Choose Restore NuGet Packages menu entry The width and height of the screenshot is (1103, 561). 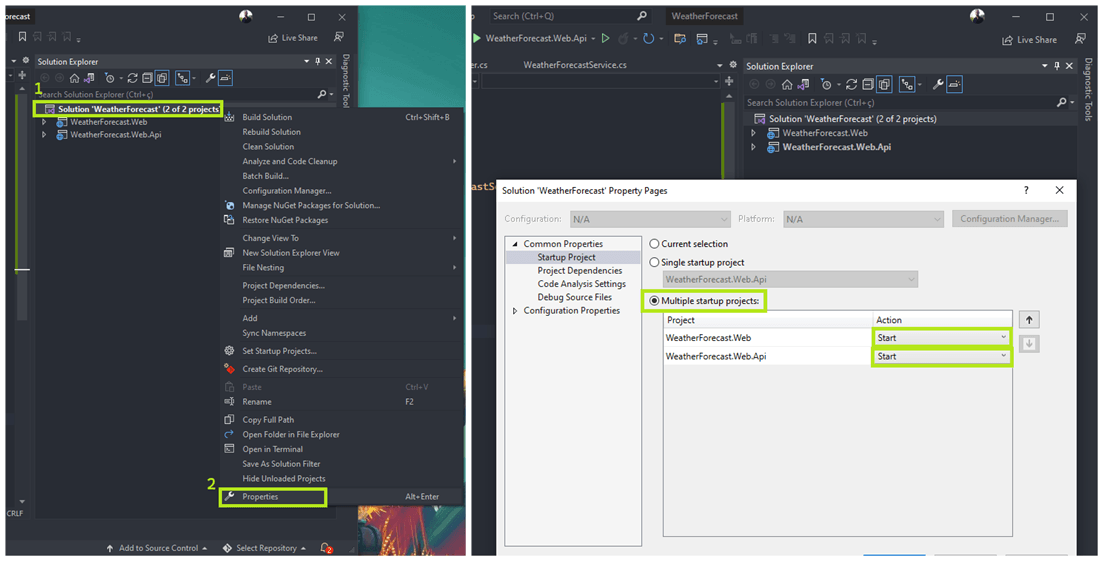click(x=342, y=220)
